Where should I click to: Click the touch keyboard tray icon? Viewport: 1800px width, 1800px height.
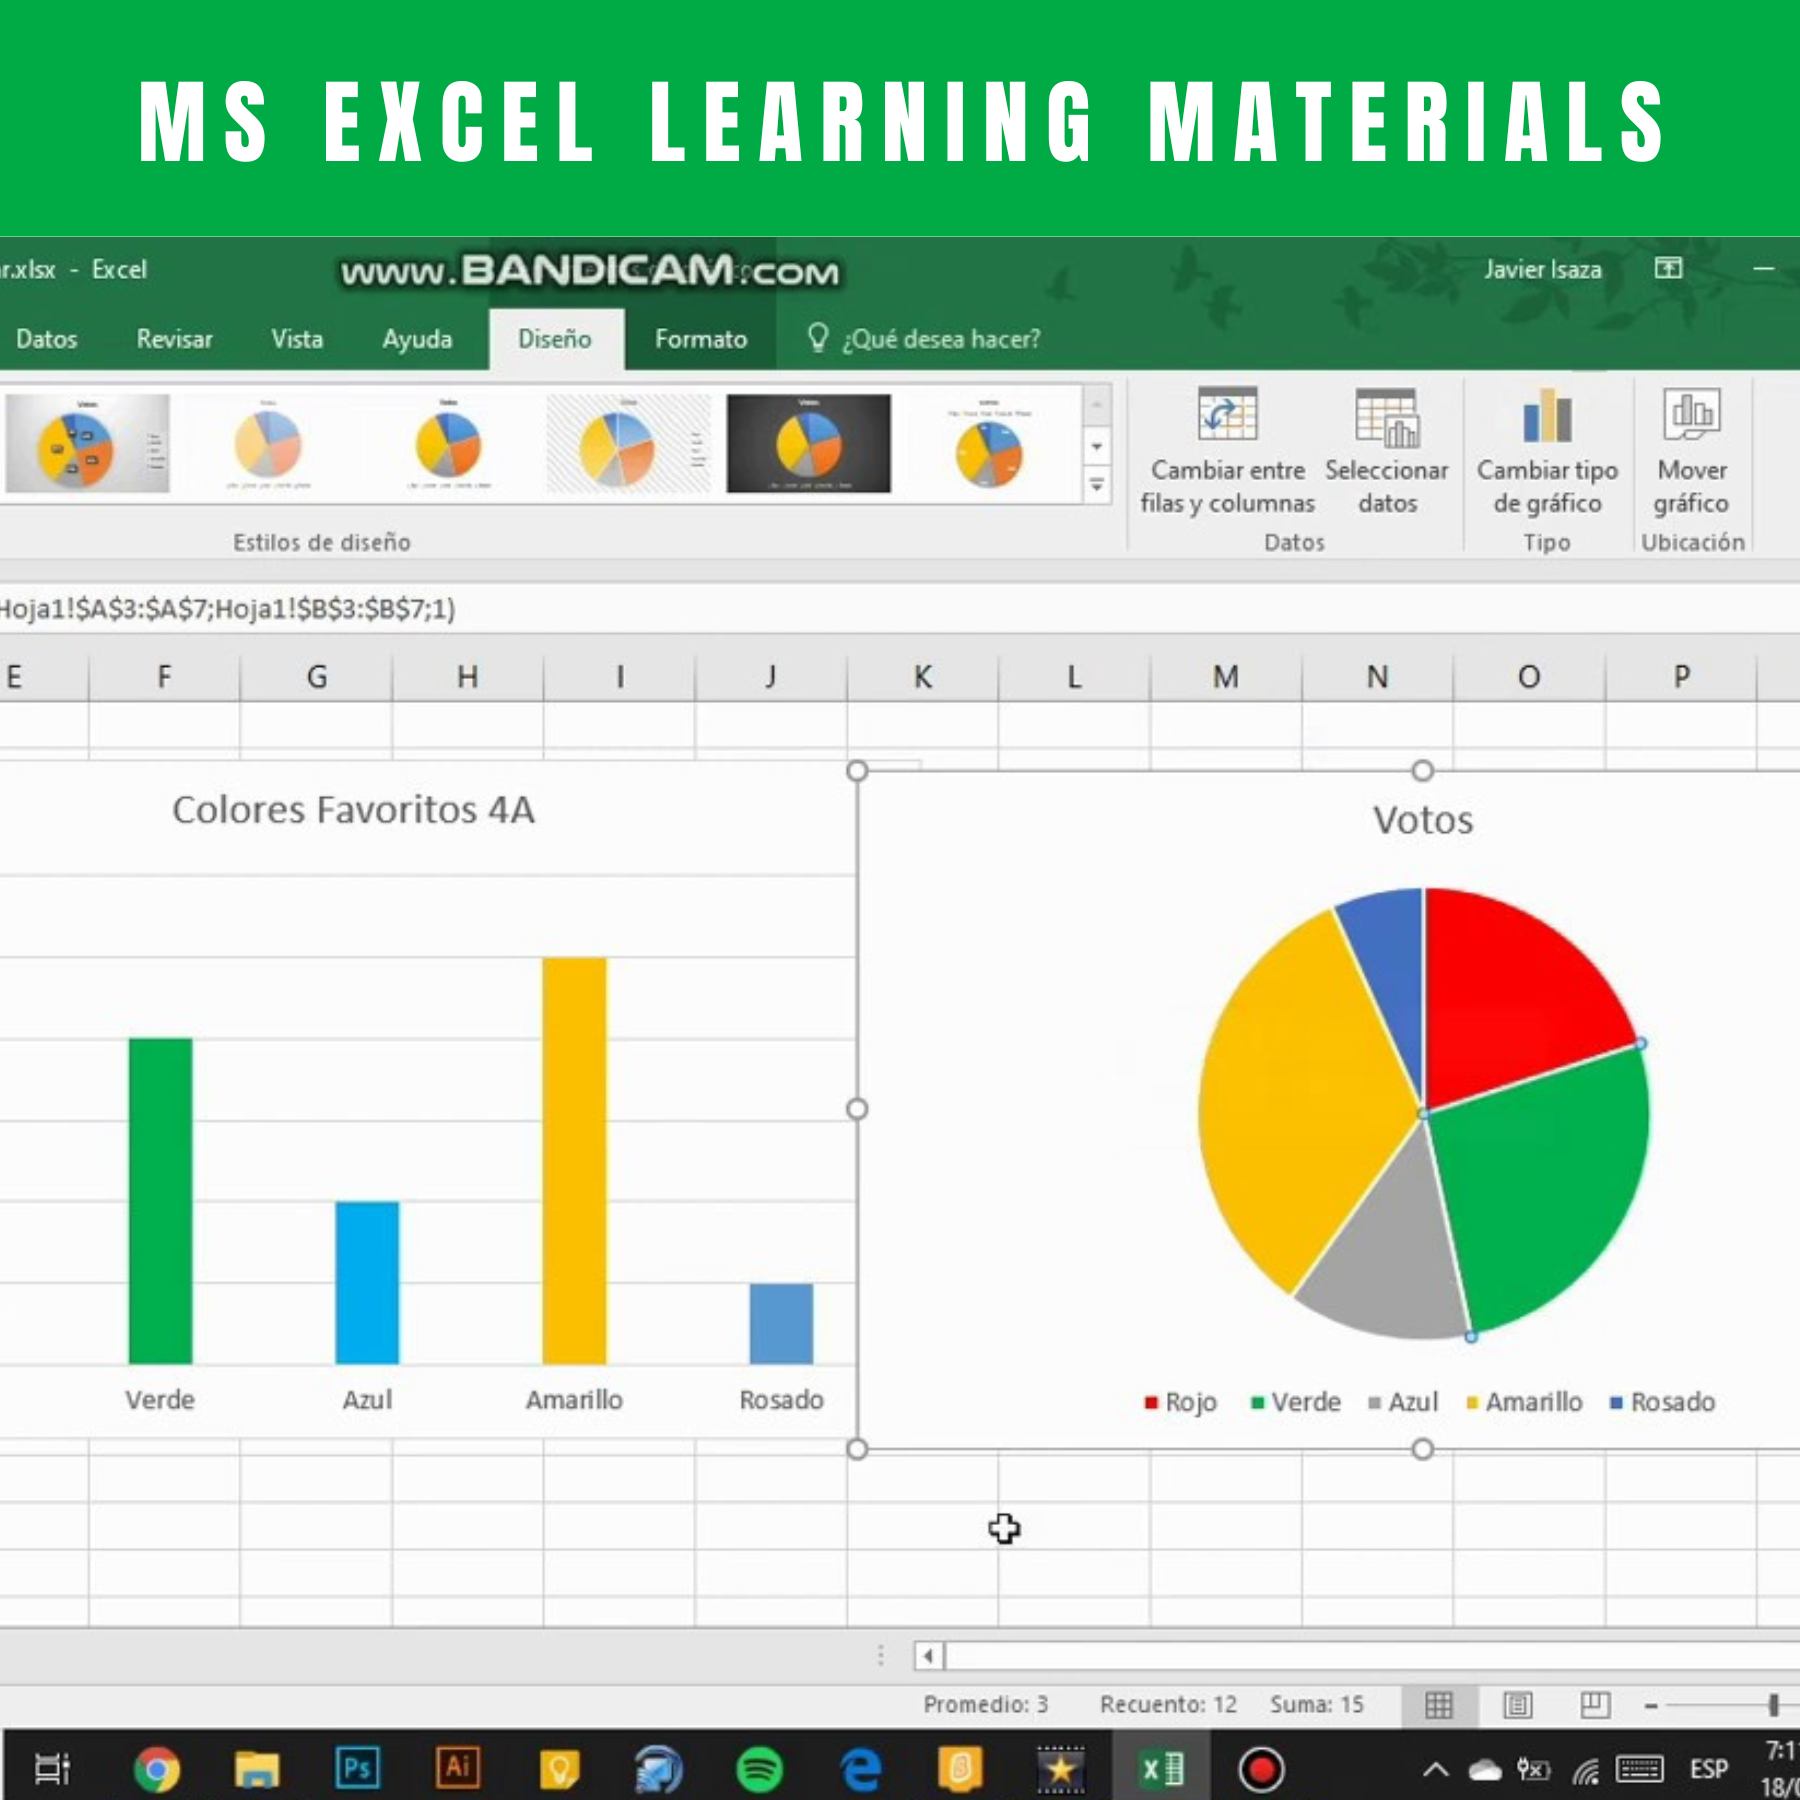(1640, 1770)
